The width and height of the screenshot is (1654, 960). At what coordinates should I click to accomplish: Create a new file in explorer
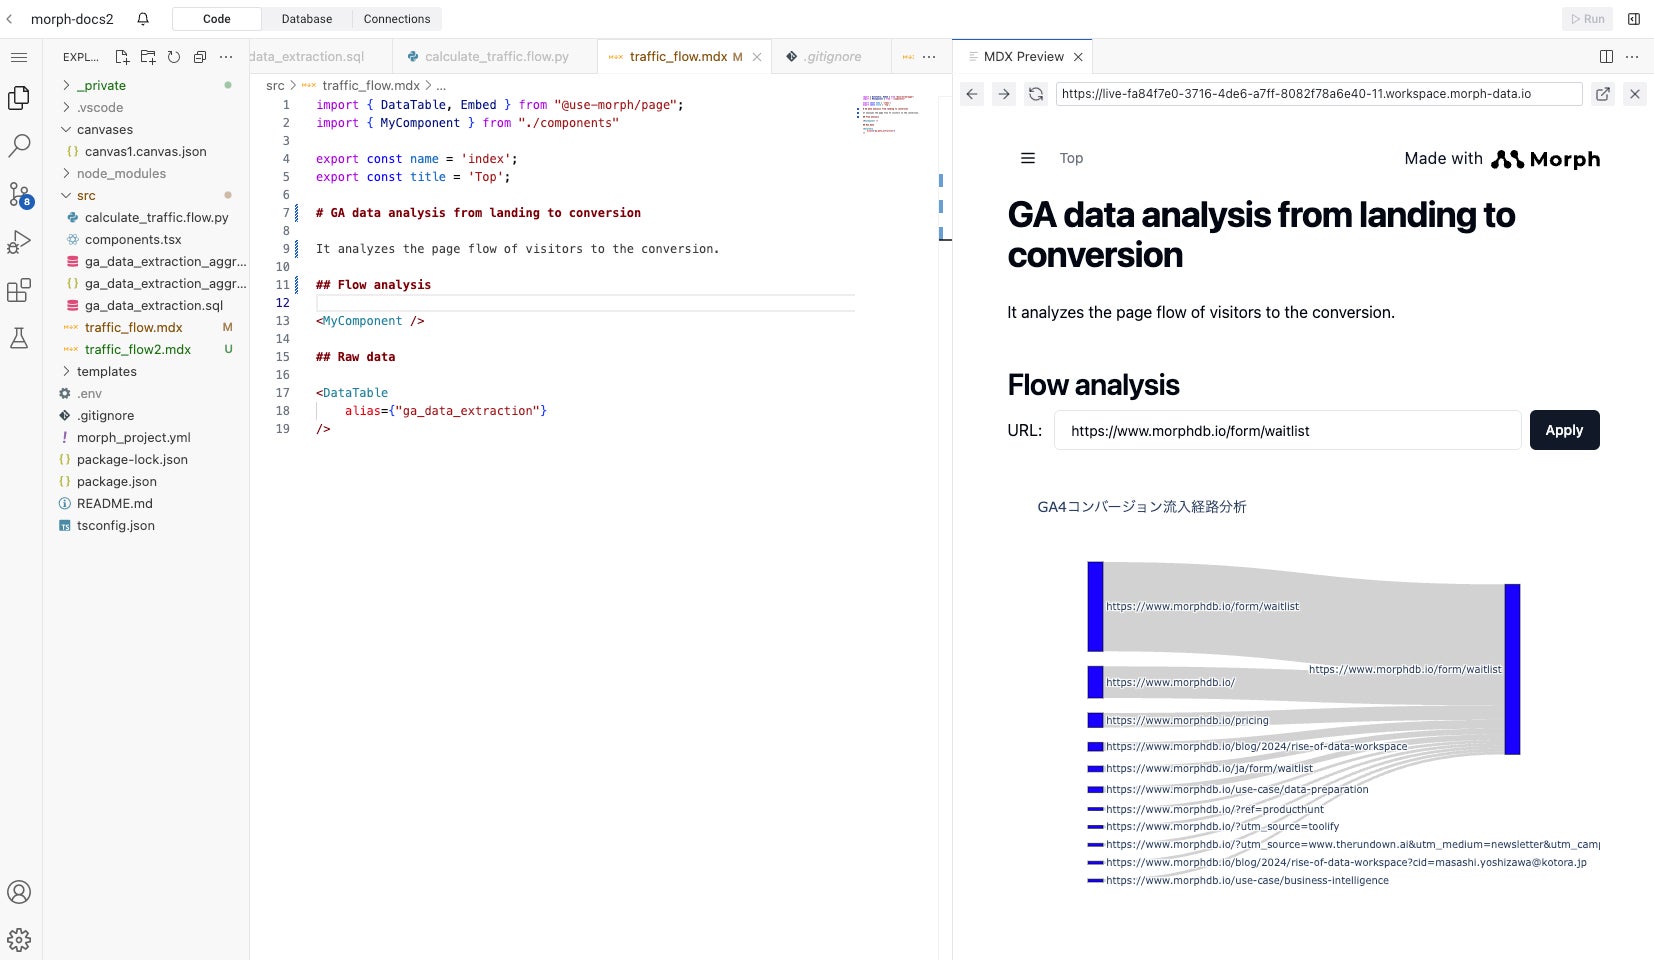122,57
